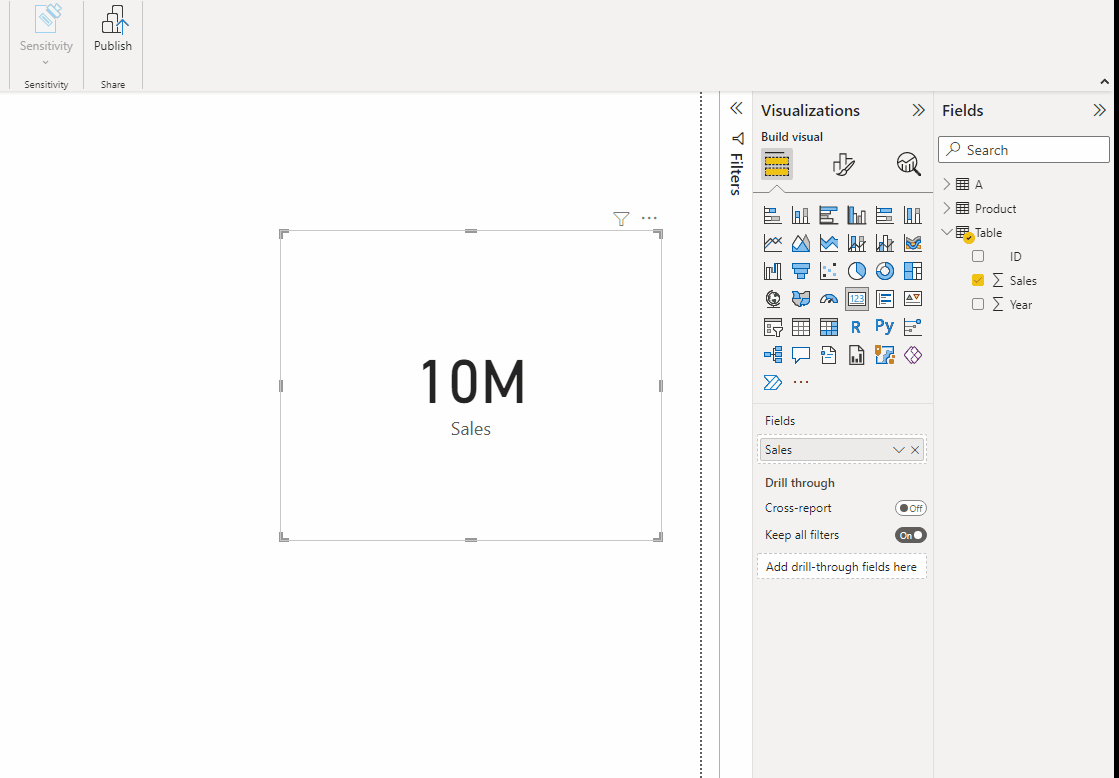This screenshot has width=1119, height=778.
Task: Switch to the Format visual tab
Action: coord(843,165)
